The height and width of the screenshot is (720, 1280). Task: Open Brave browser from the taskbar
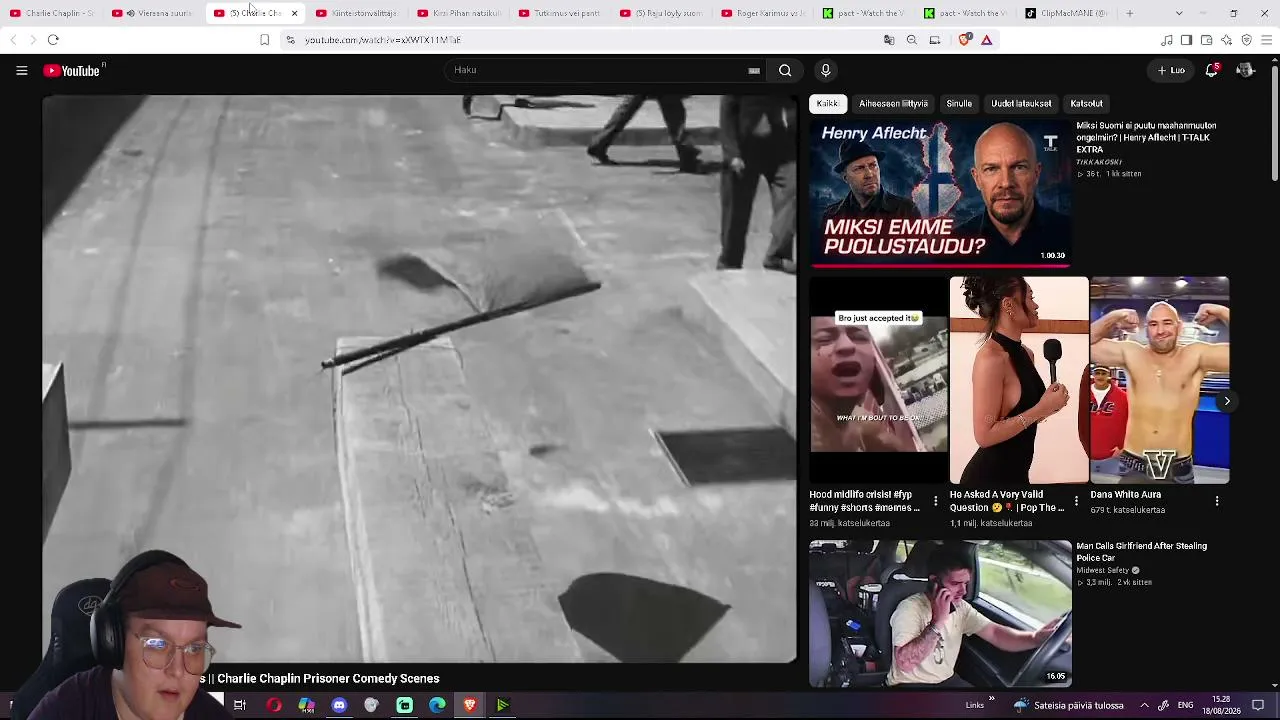pyautogui.click(x=470, y=705)
